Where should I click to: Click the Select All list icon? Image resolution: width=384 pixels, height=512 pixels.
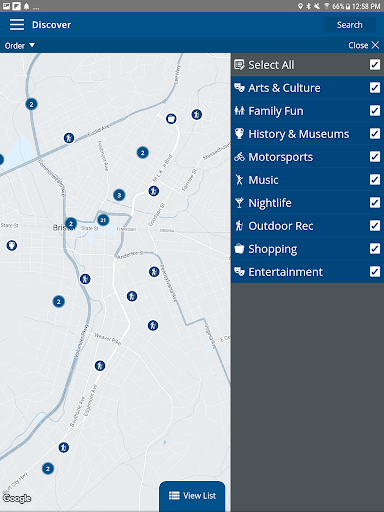[x=239, y=65]
